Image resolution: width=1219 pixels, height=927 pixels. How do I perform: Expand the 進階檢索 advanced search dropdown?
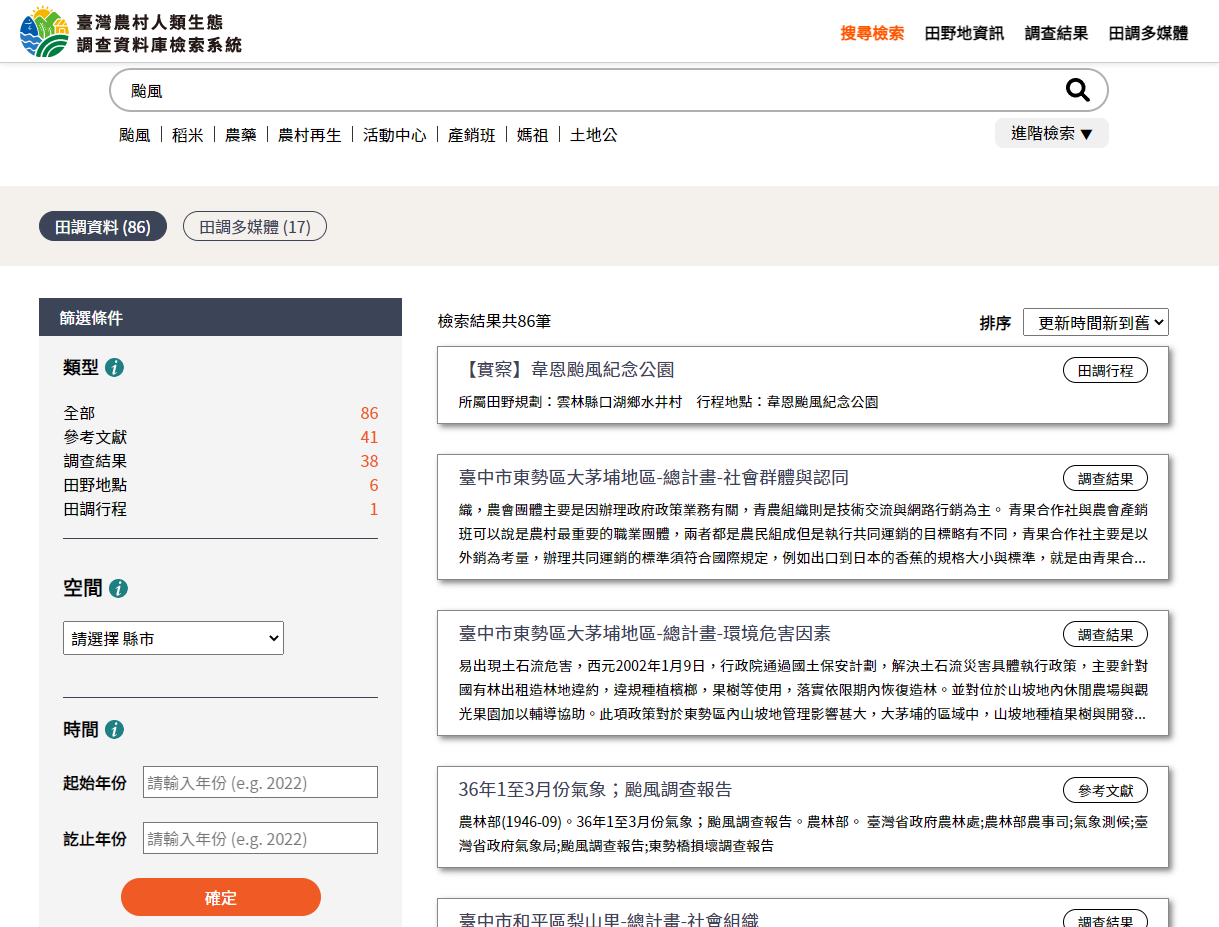click(1051, 132)
